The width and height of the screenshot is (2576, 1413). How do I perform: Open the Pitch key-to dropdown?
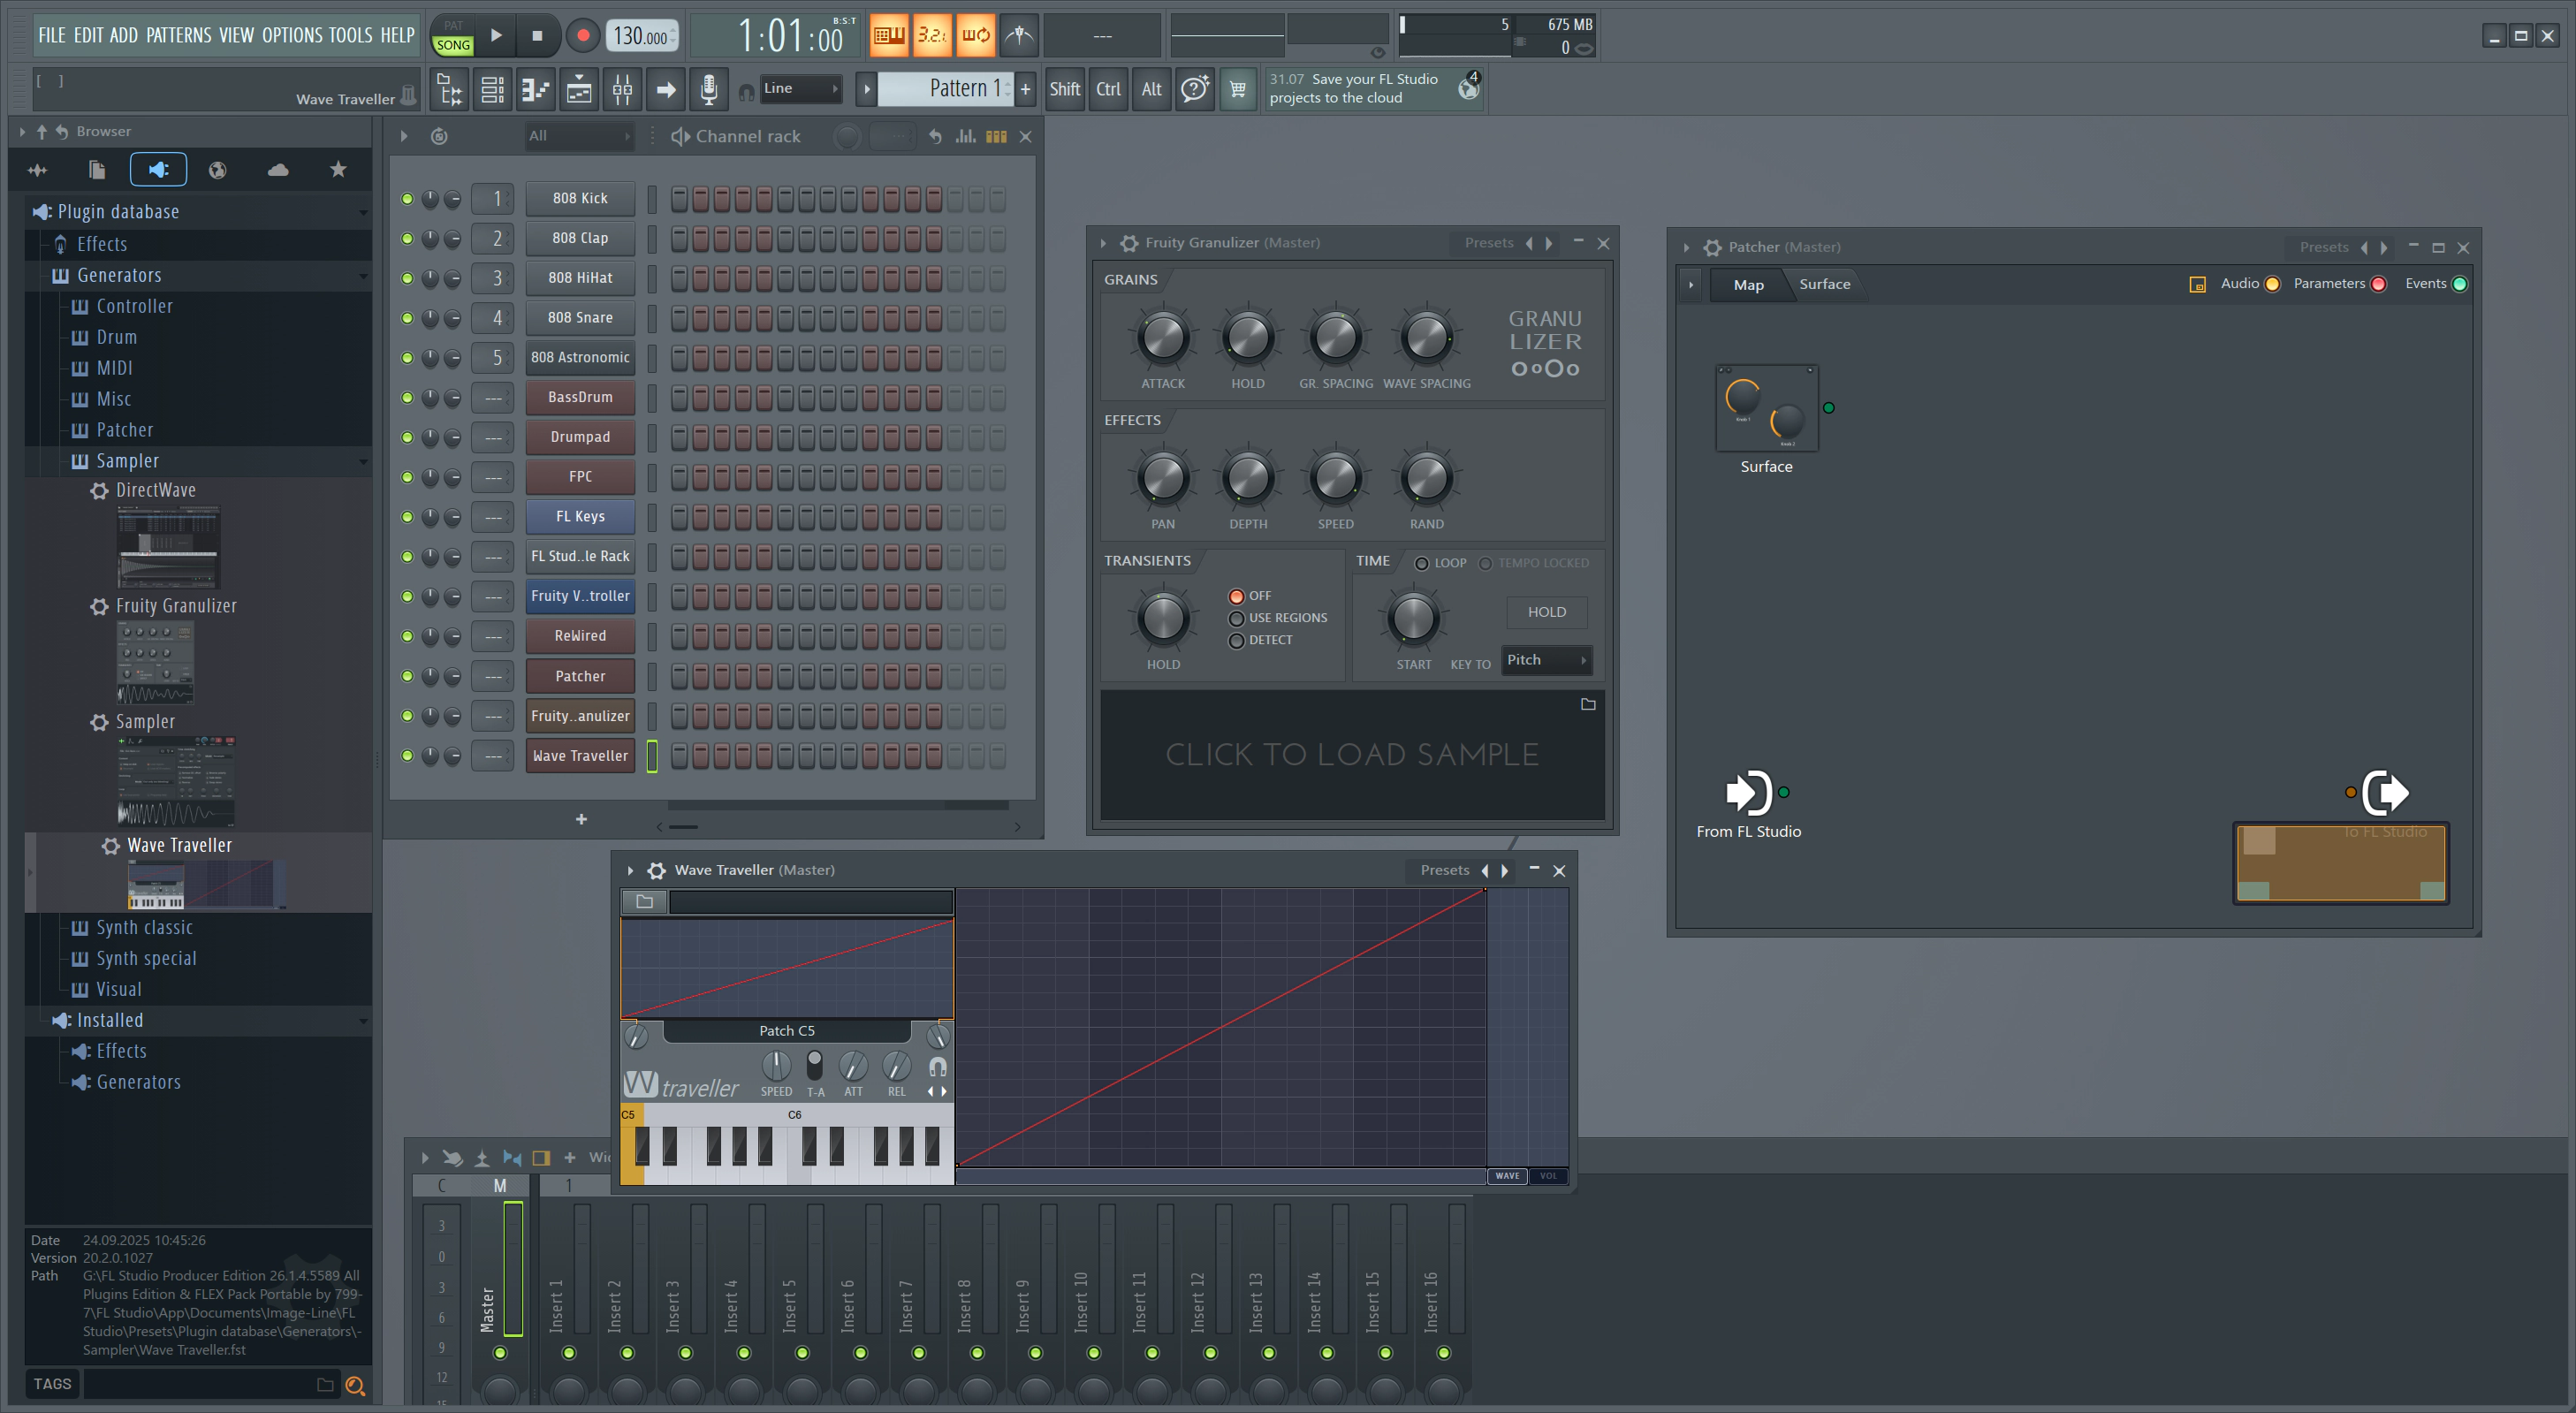1546,660
